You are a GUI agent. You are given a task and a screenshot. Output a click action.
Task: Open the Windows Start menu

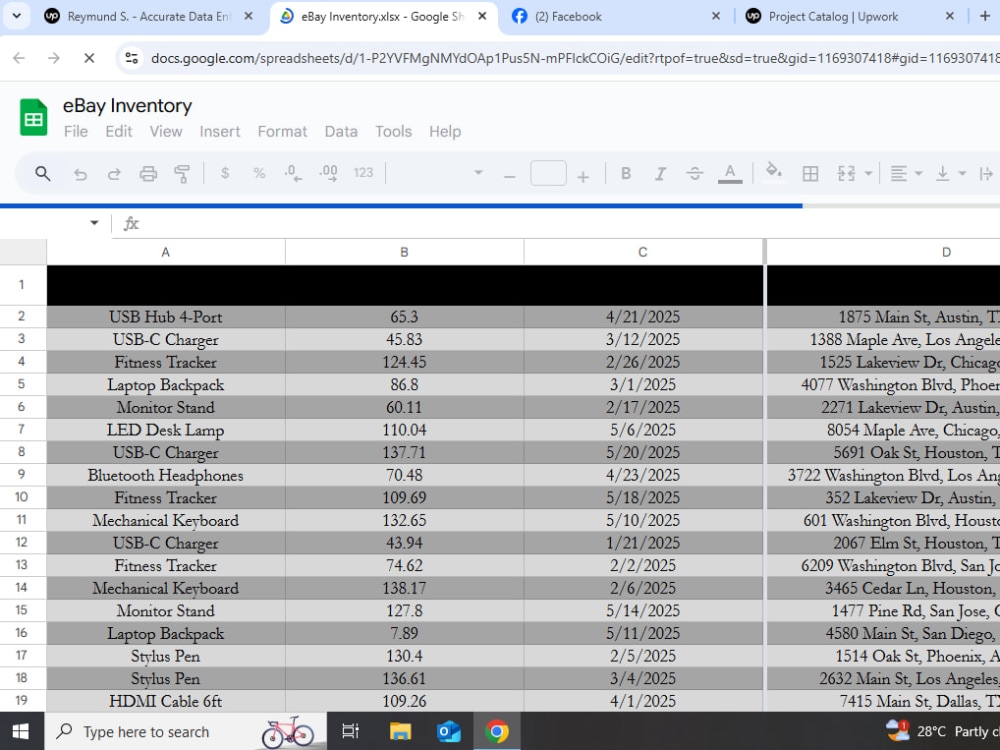21,732
